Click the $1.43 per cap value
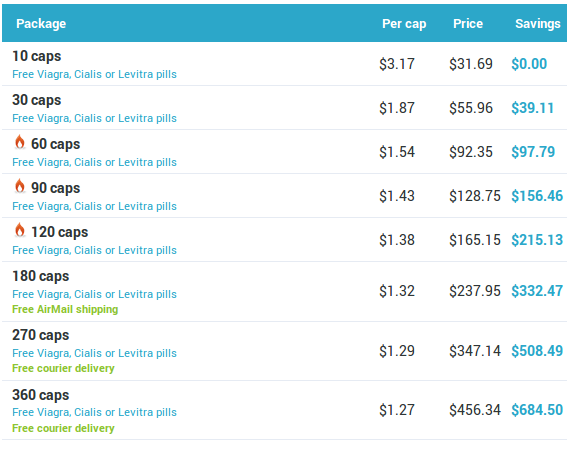This screenshot has width=567, height=451. tap(397, 196)
